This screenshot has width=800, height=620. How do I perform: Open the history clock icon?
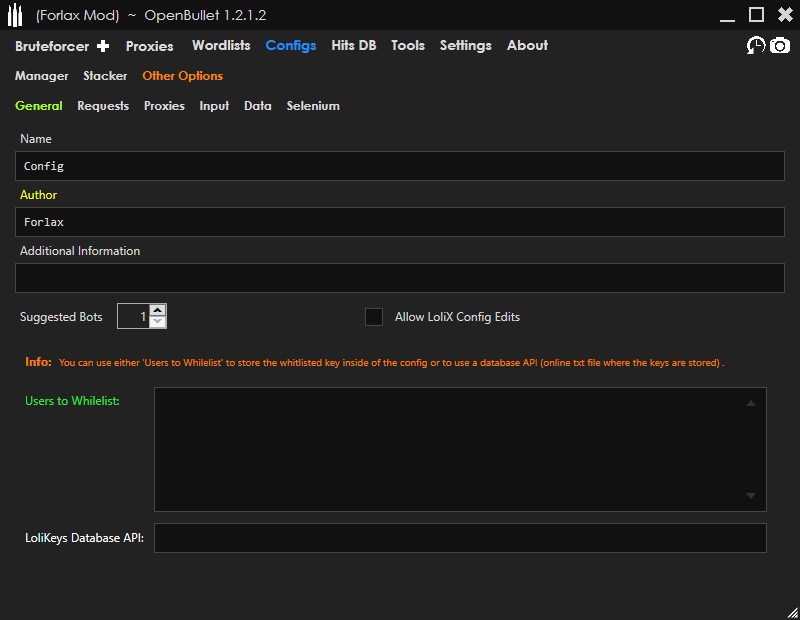tap(756, 45)
